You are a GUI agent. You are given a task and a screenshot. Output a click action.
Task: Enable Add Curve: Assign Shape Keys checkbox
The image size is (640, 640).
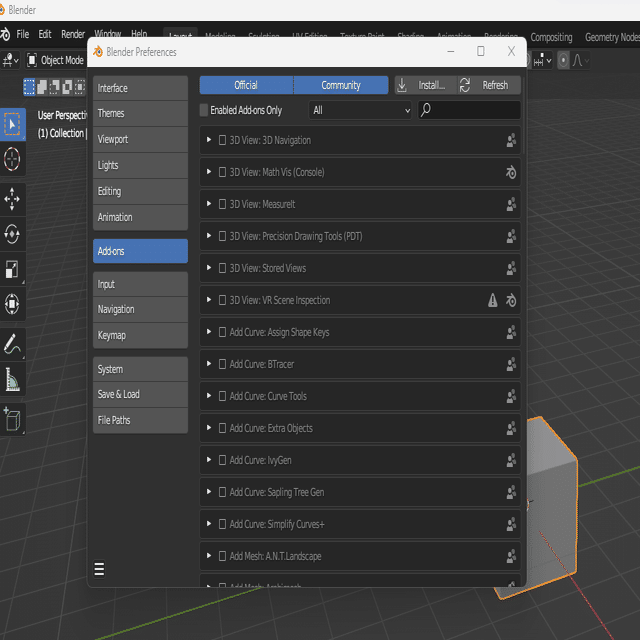[222, 332]
